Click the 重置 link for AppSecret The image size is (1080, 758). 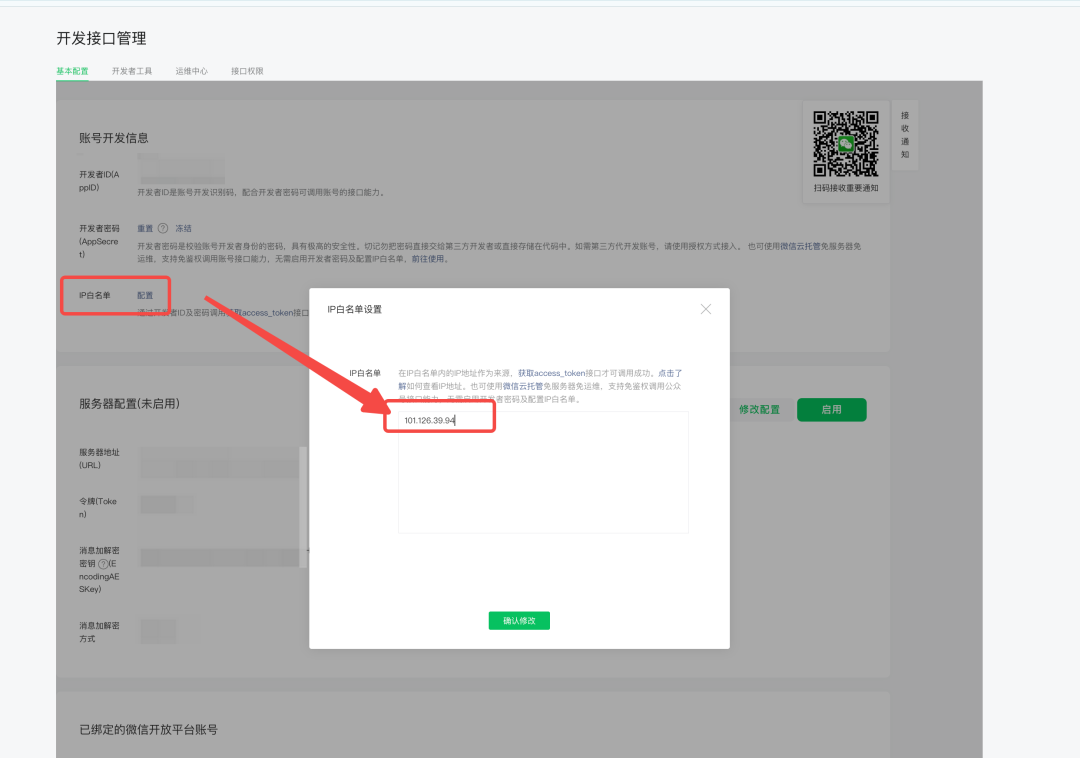coord(145,228)
